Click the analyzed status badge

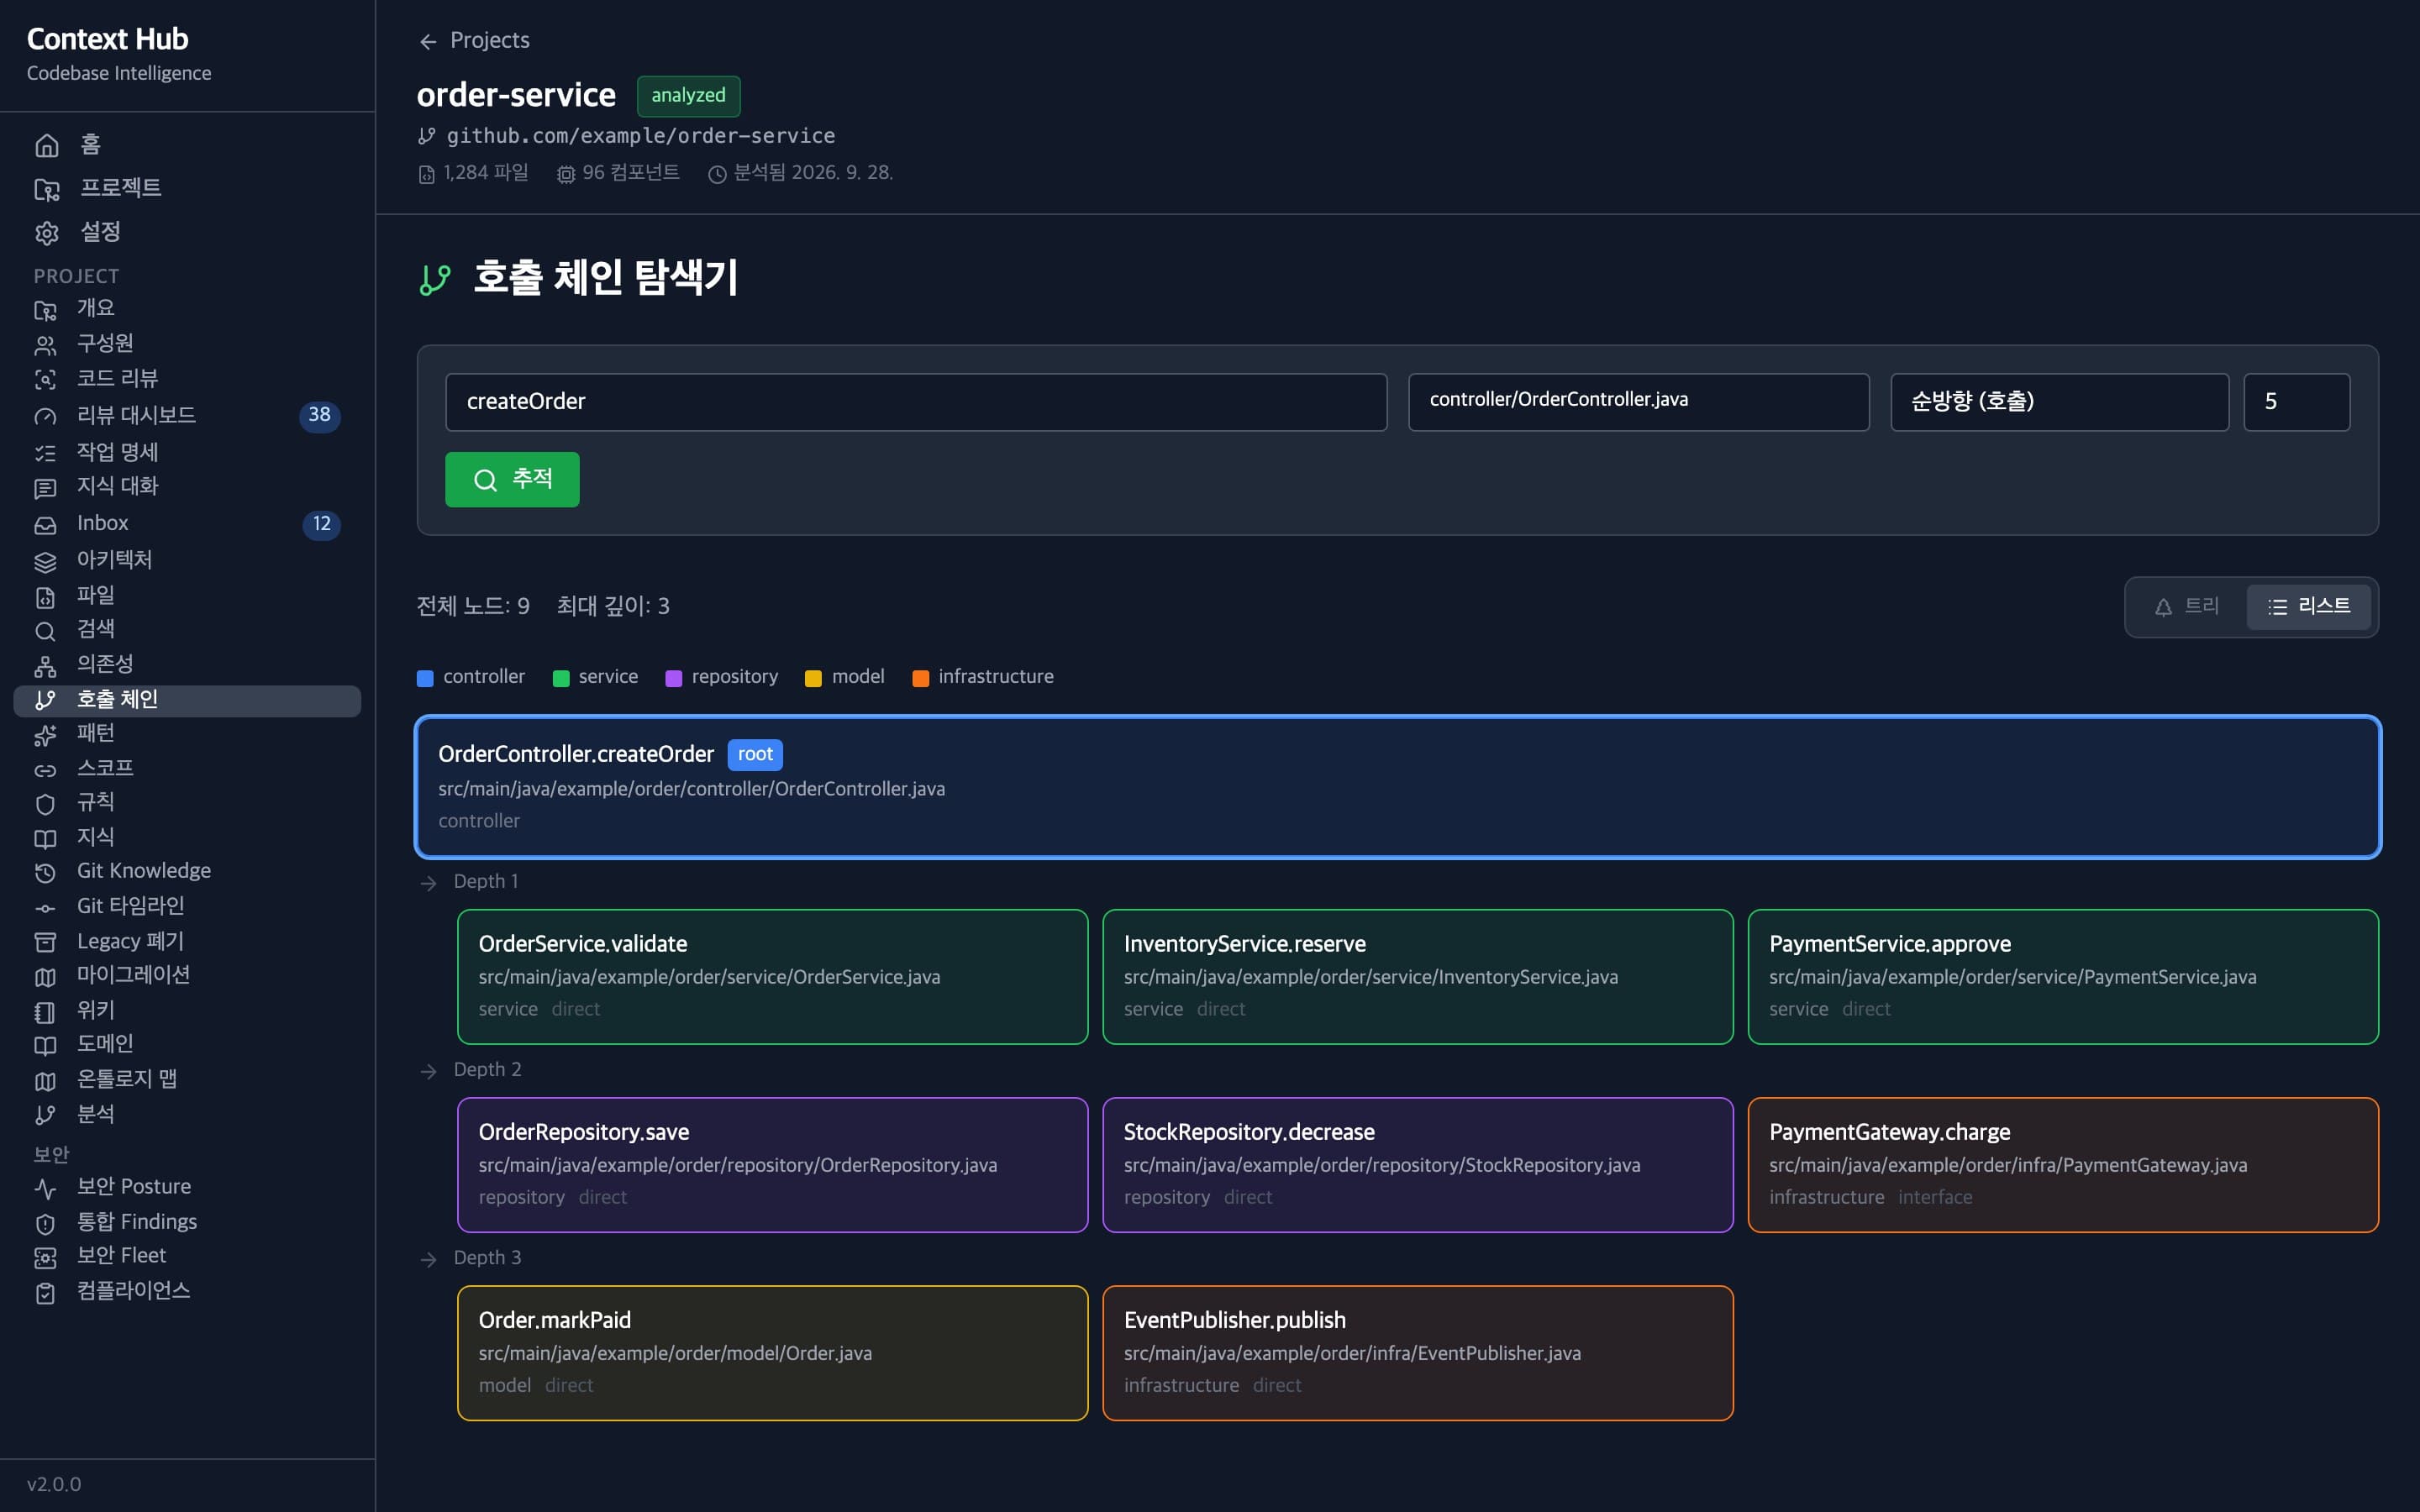click(688, 96)
